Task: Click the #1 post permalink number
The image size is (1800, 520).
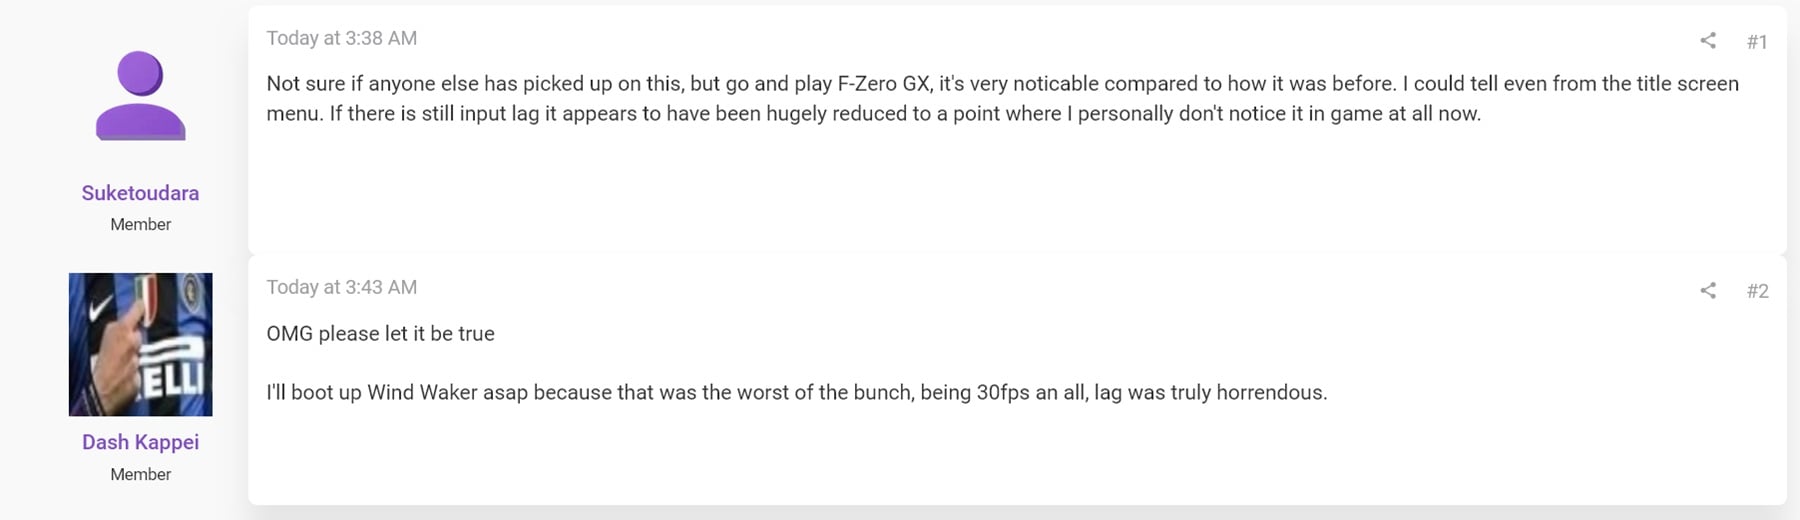Action: click(1757, 42)
